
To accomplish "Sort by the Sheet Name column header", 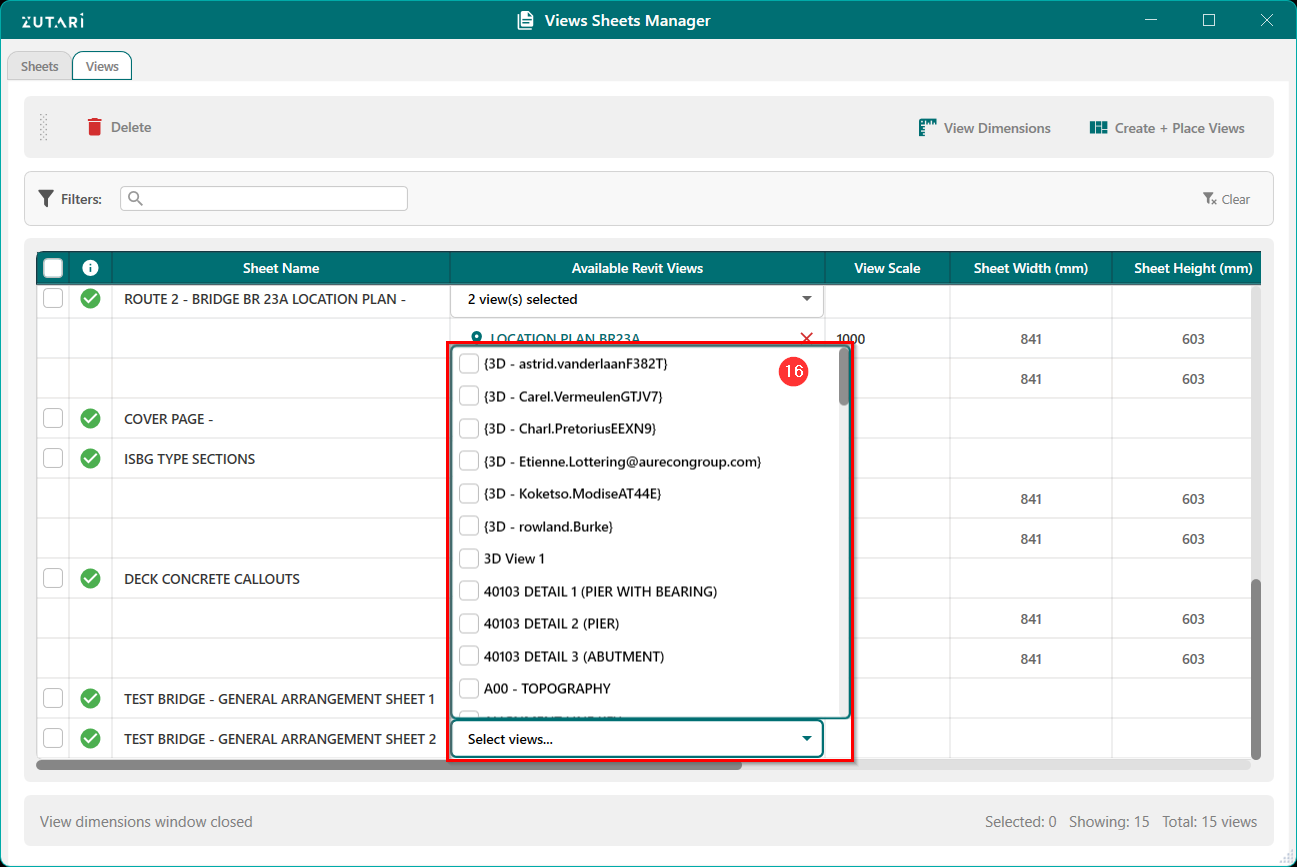I will click(281, 268).
